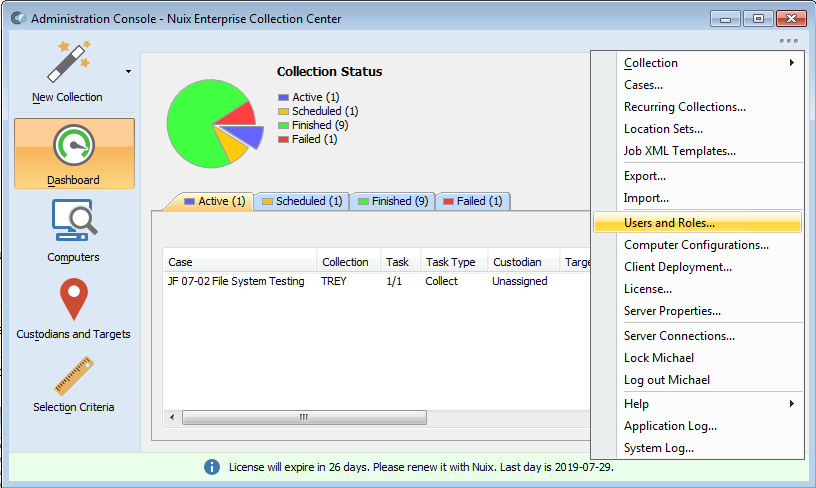Select Import... from the menu
Viewport: 816px width, 488px height.
point(698,198)
